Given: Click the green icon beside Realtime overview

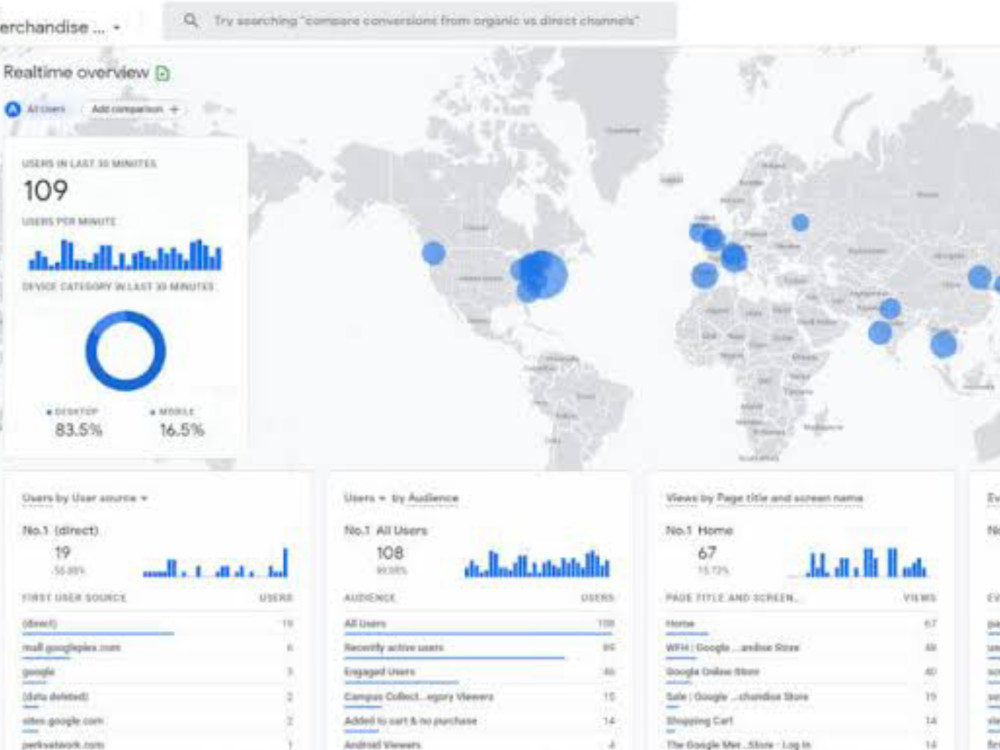Looking at the screenshot, I should (163, 73).
